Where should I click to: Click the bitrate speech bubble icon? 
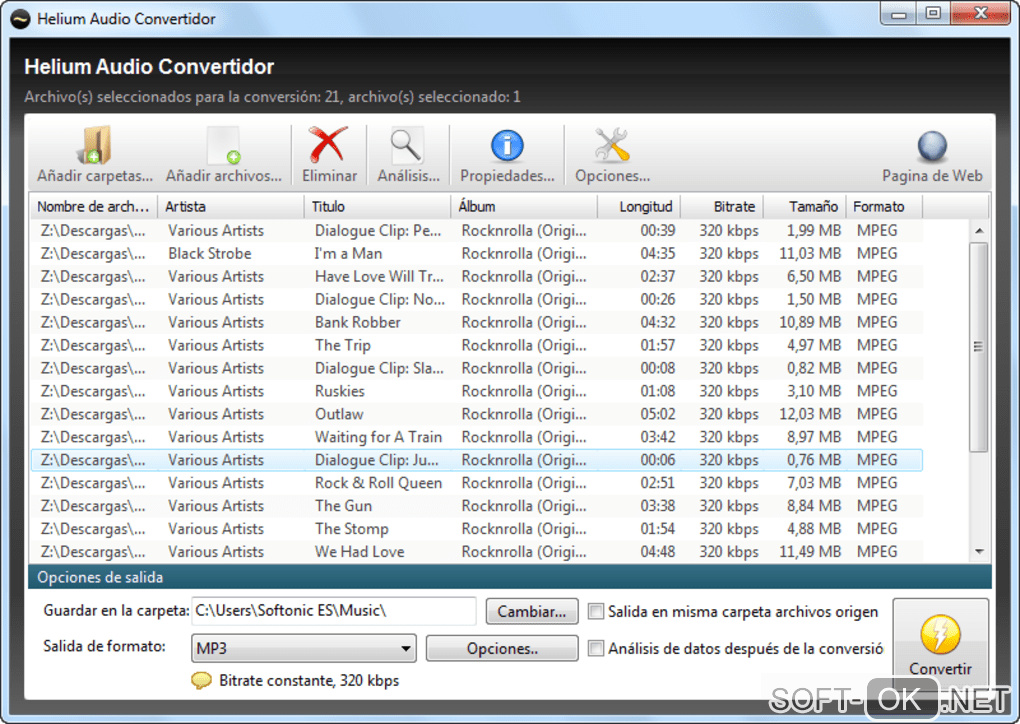[202, 680]
